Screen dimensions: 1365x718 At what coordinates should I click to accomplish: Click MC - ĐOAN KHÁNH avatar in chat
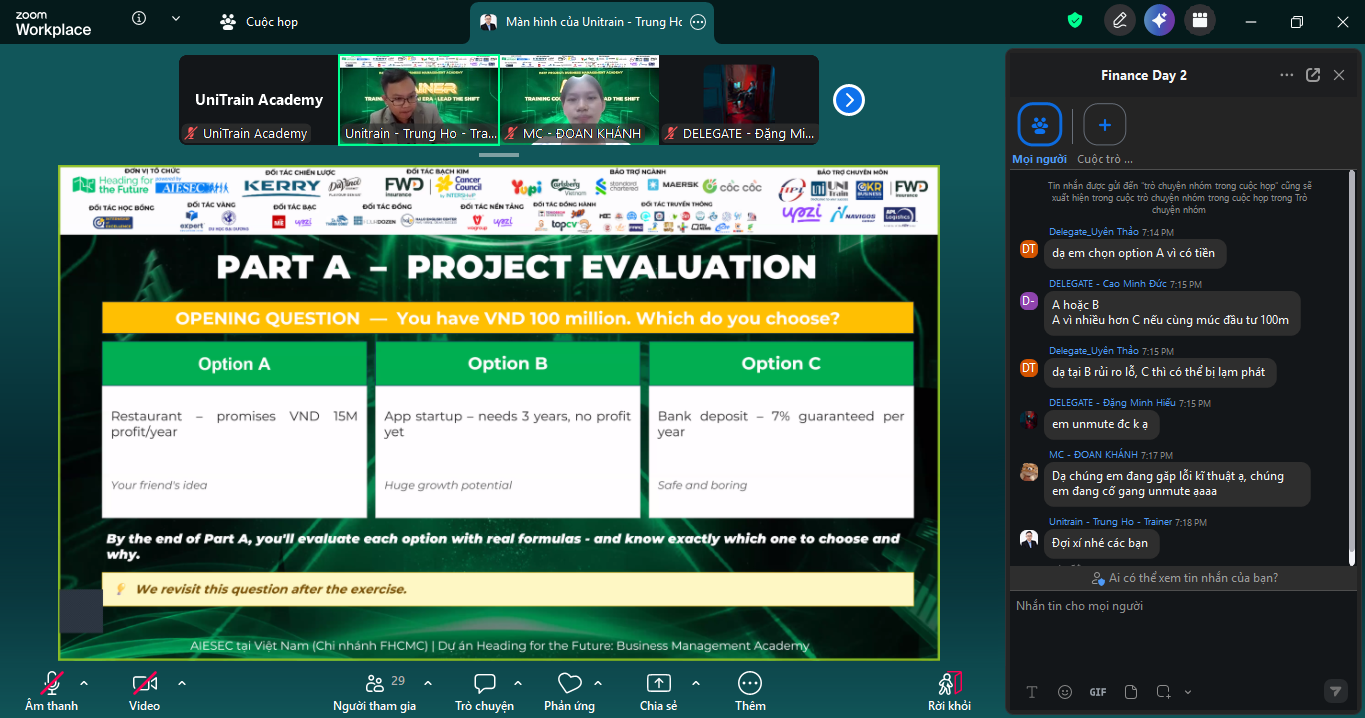tap(1029, 472)
